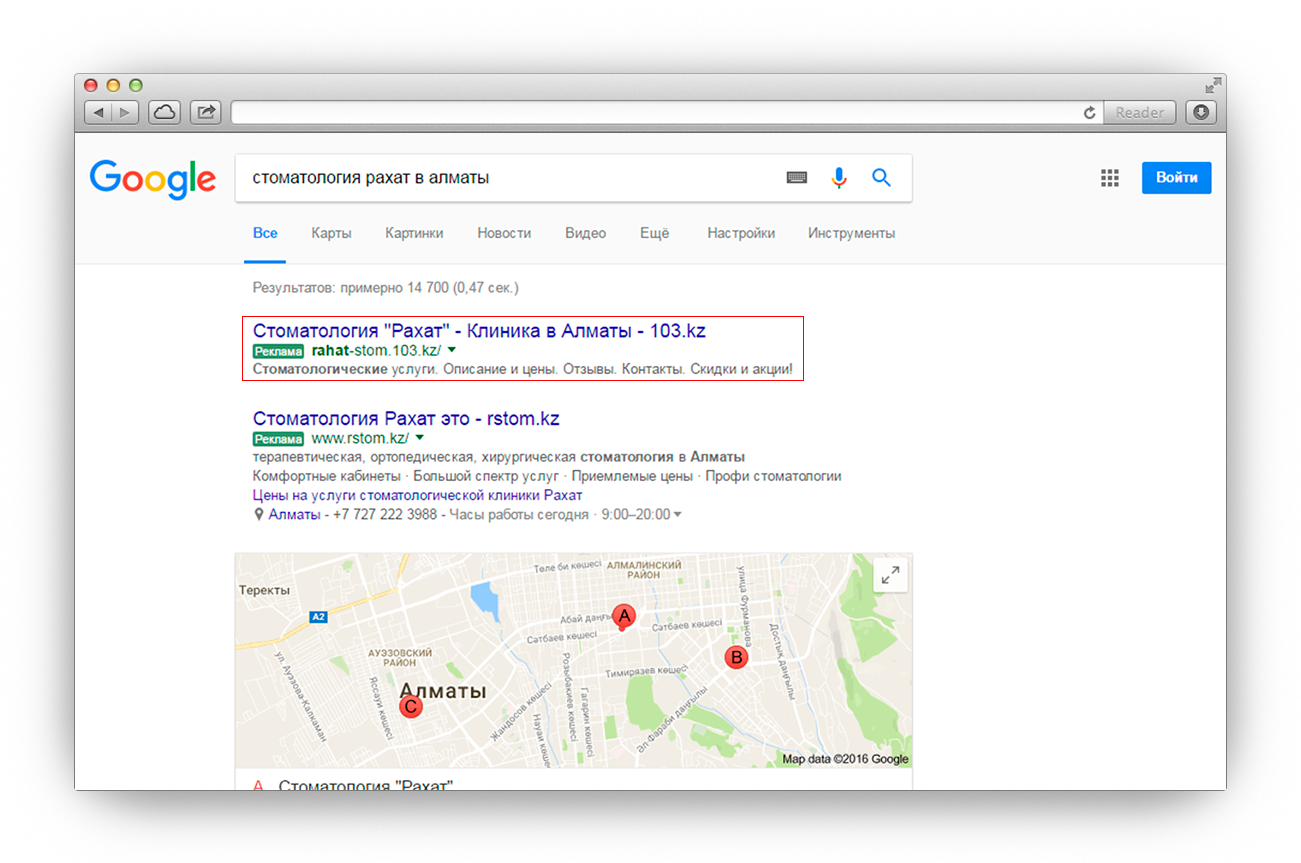Switch to the Карты tab
Viewport: 1301px width, 863px height.
click(331, 233)
